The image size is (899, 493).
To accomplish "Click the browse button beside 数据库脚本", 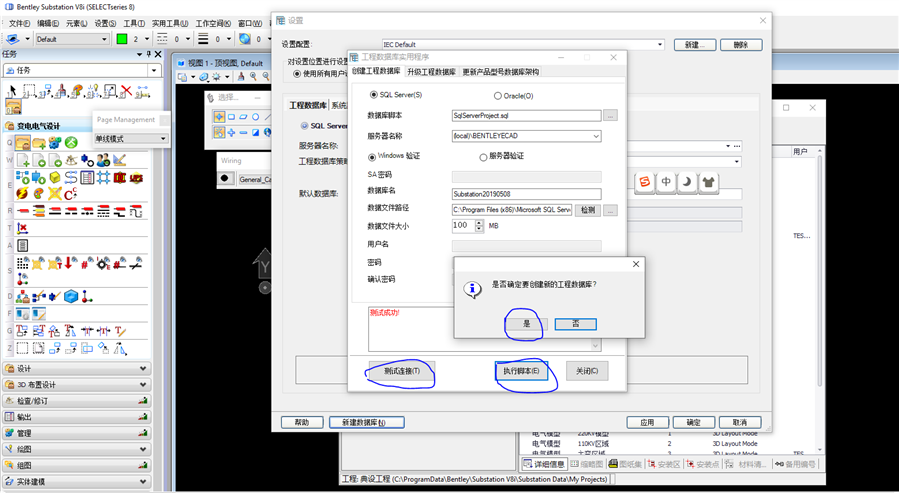I will coord(611,115).
